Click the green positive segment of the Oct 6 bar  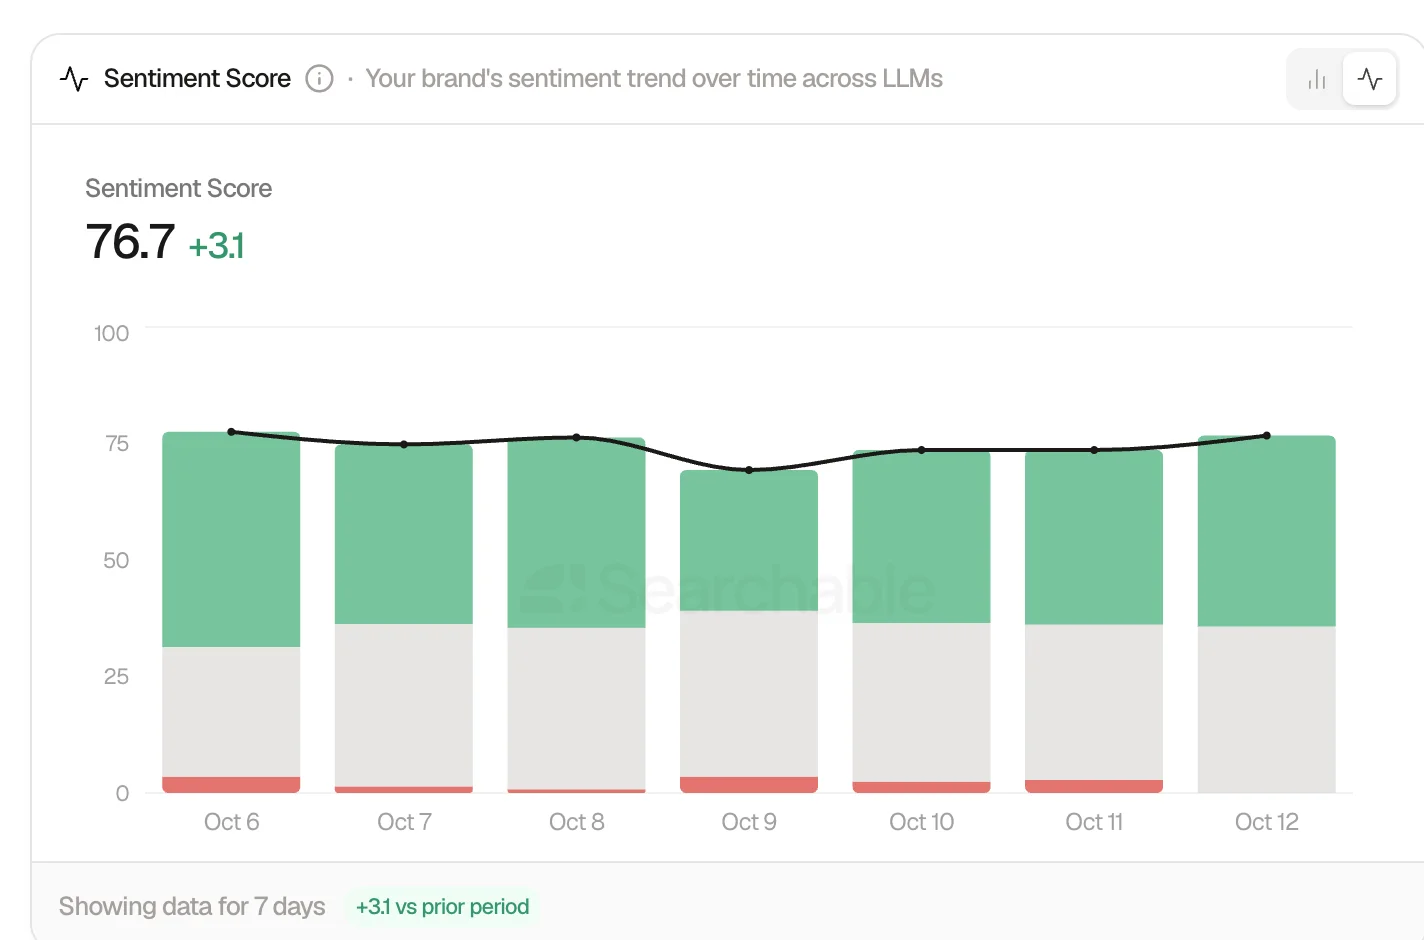231,540
